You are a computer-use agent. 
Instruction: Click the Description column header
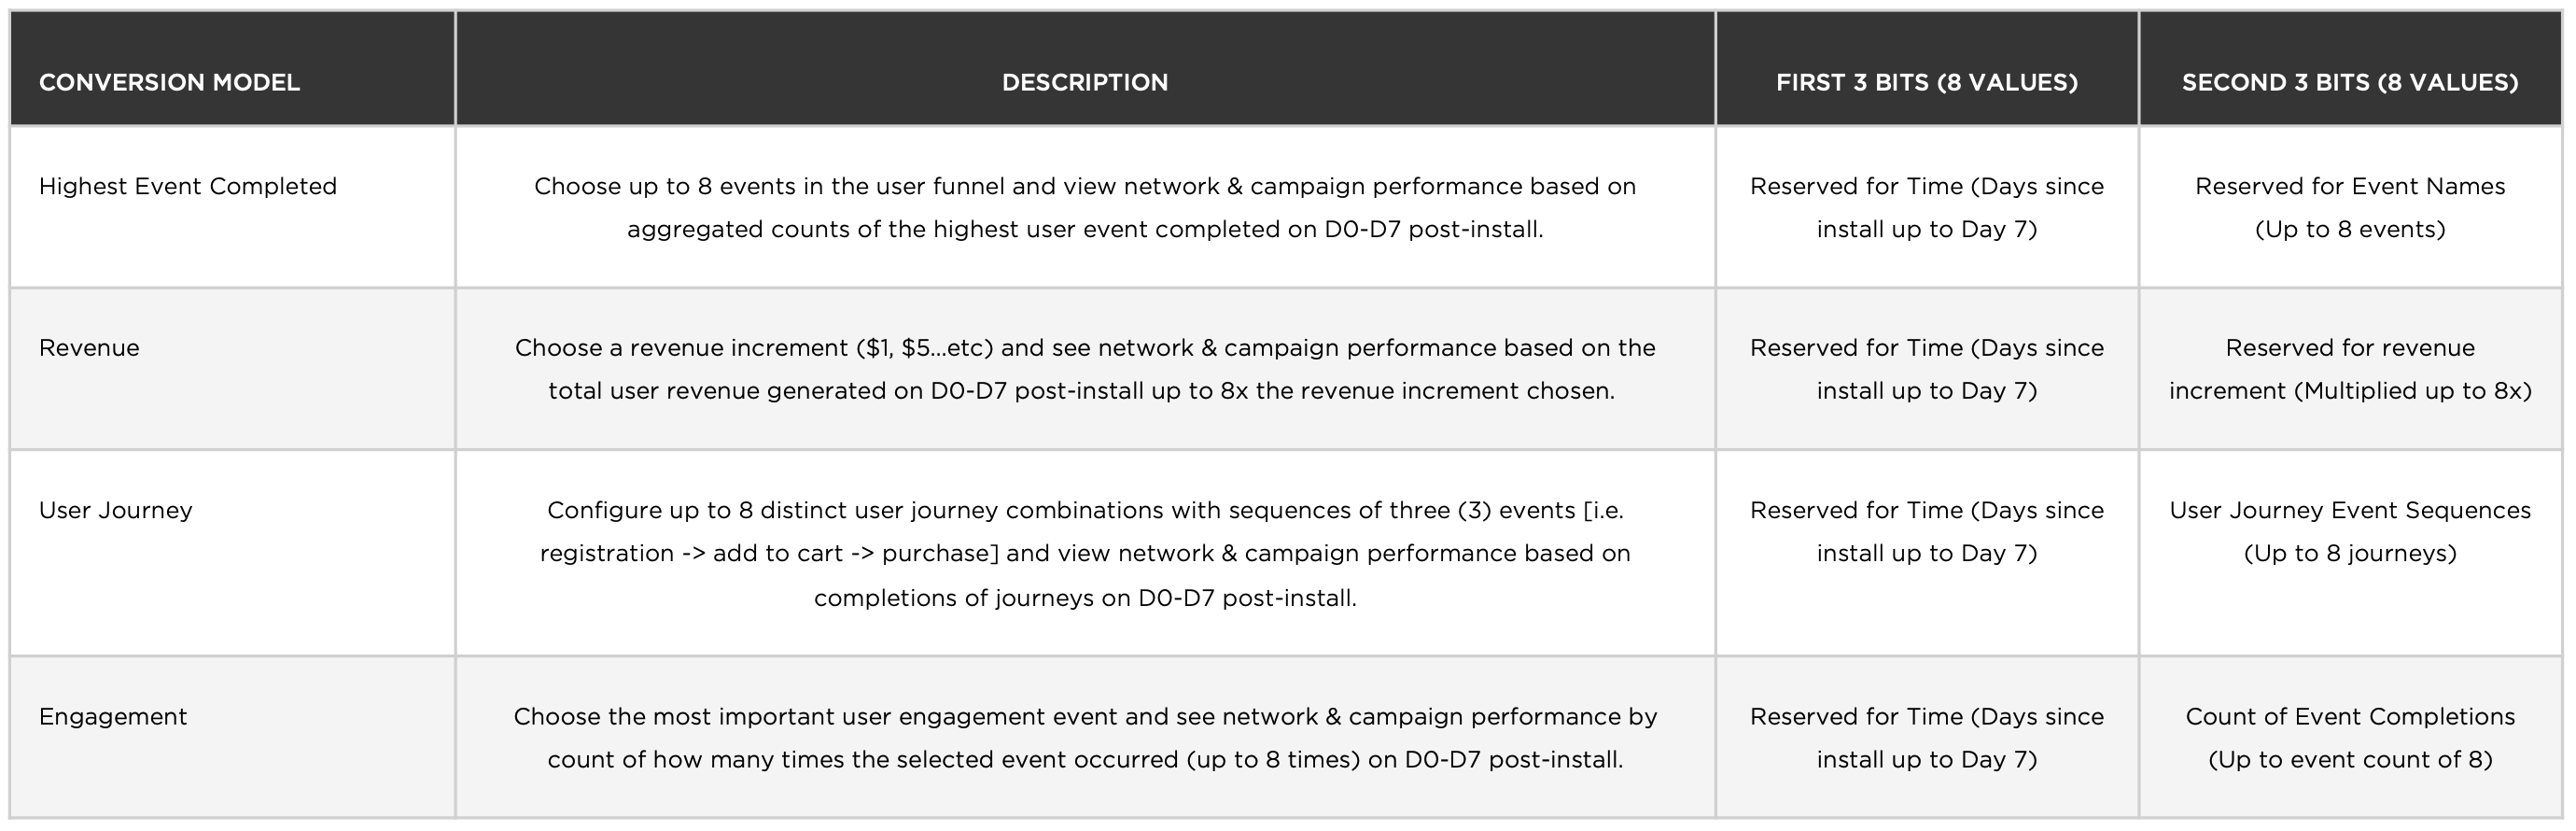click(1085, 82)
